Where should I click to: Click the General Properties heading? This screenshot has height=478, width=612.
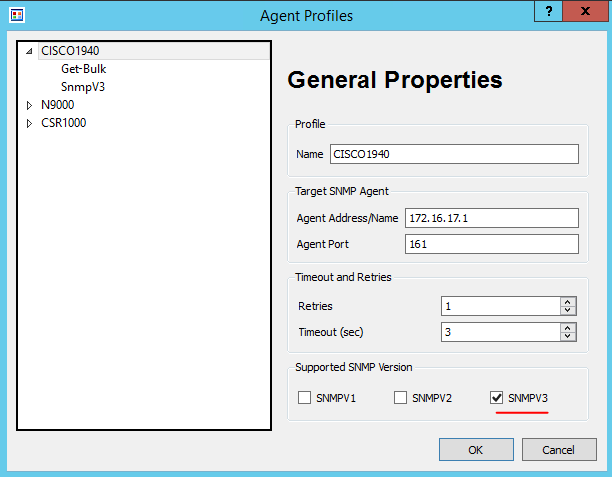coord(395,80)
